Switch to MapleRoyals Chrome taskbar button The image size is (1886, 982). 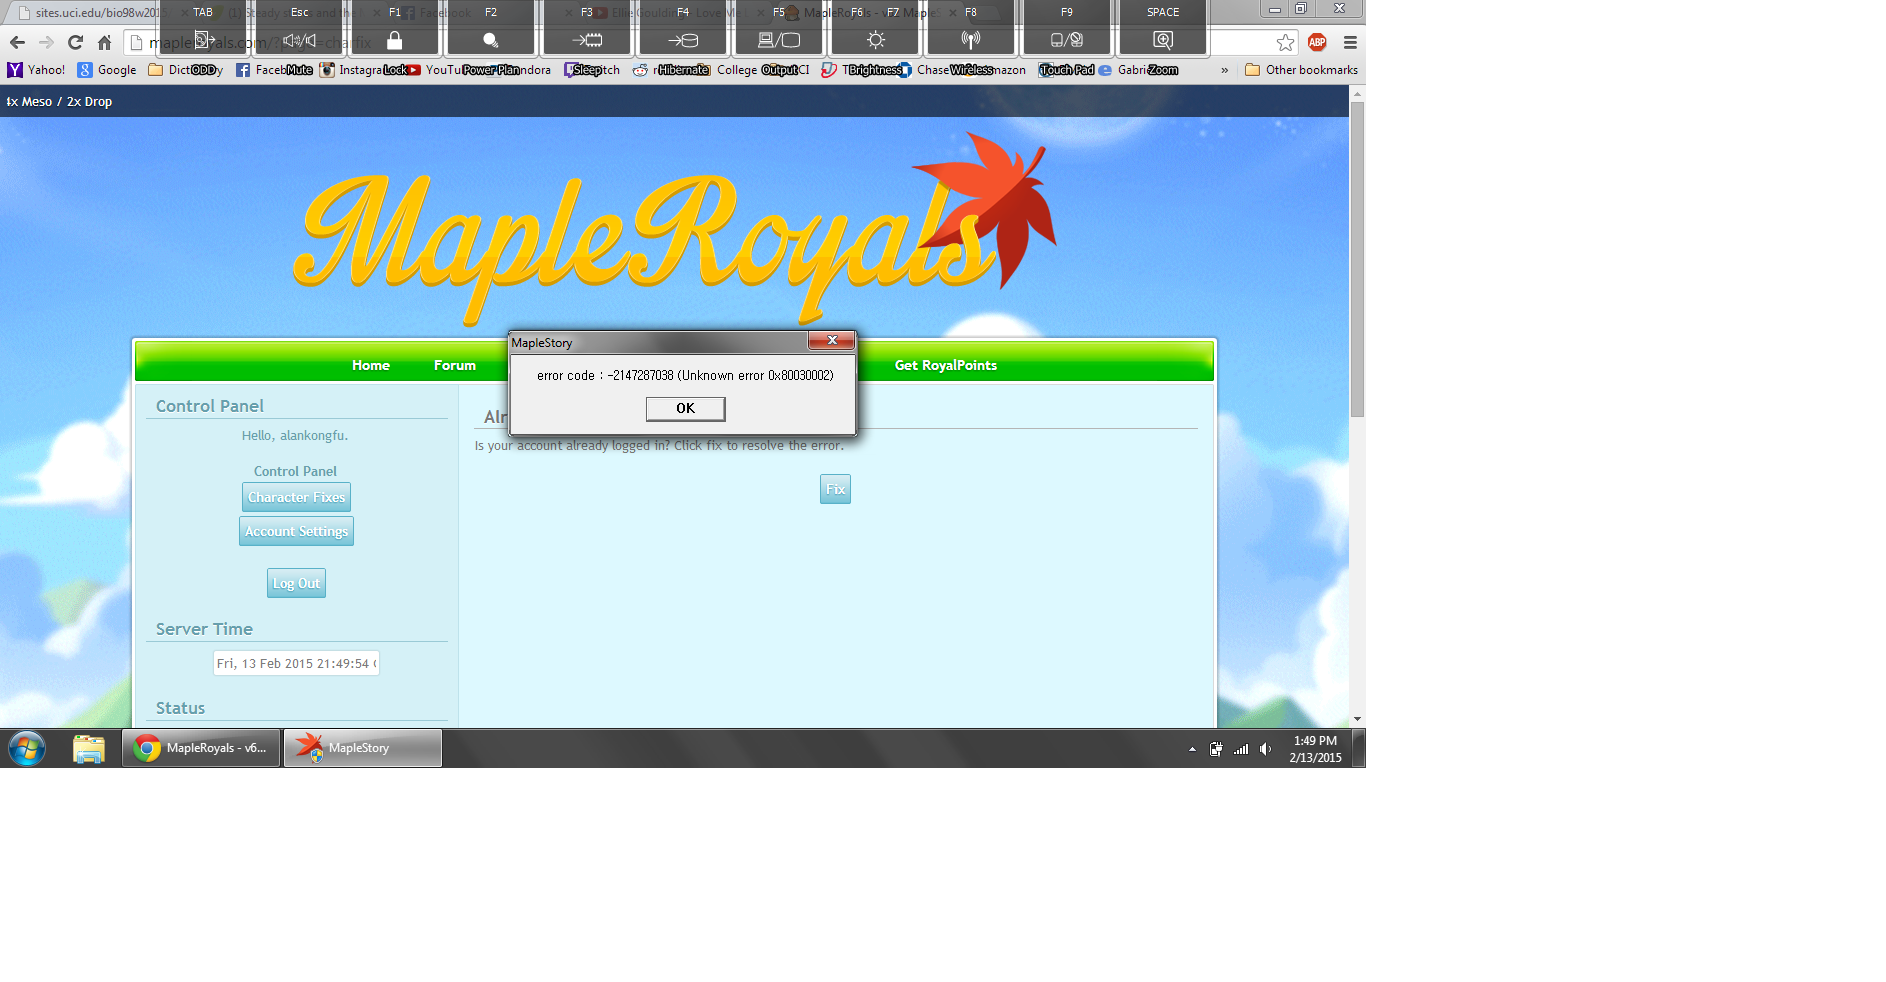click(201, 748)
